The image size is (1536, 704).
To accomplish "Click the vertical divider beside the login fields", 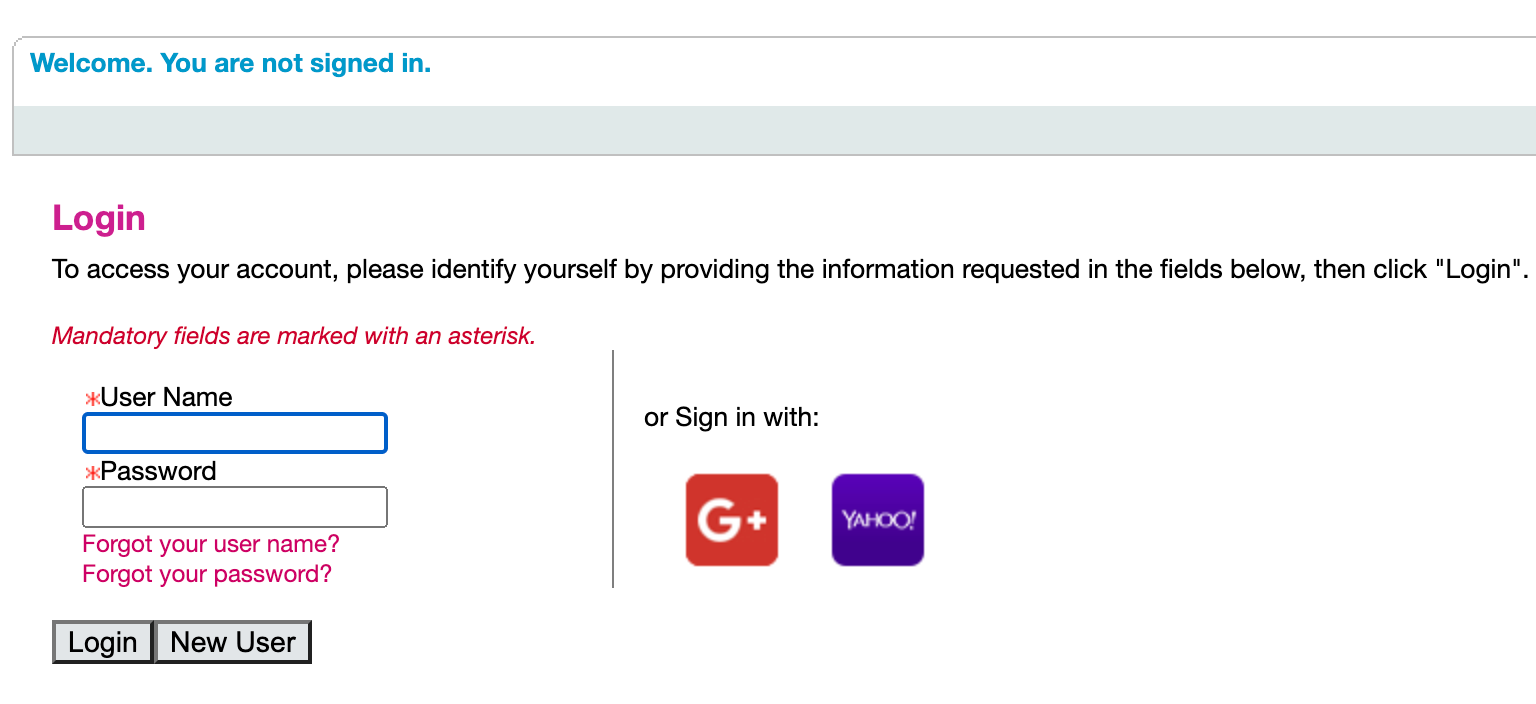I will [613, 469].
